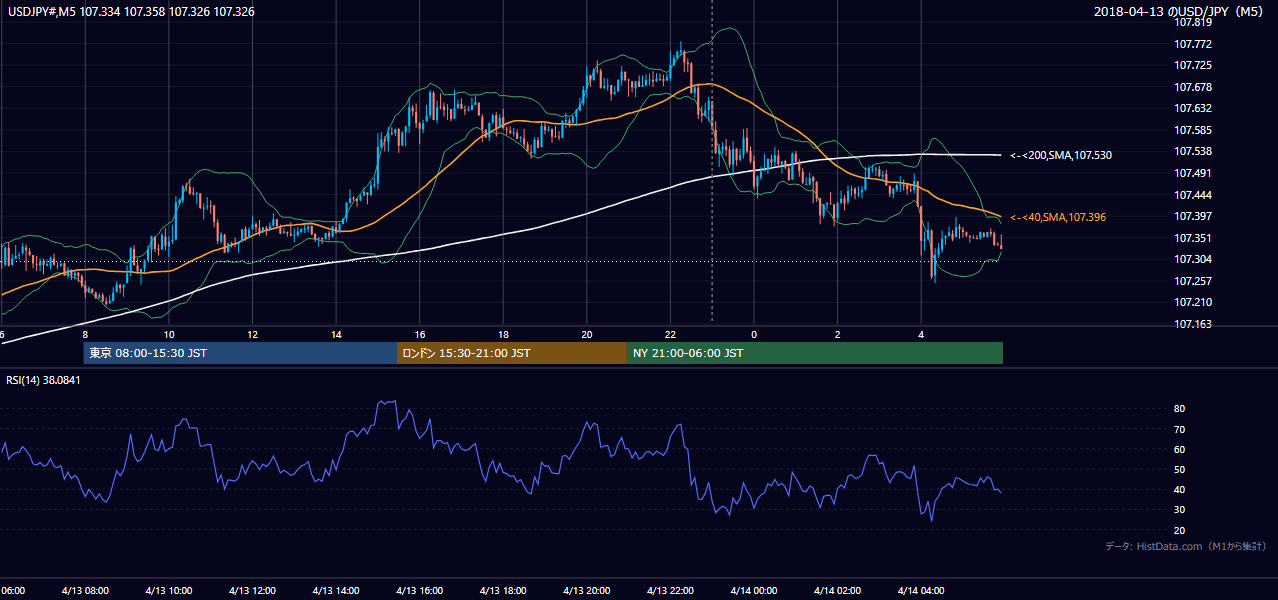
Task: Click price axis label 107.304
Action: [1195, 260]
